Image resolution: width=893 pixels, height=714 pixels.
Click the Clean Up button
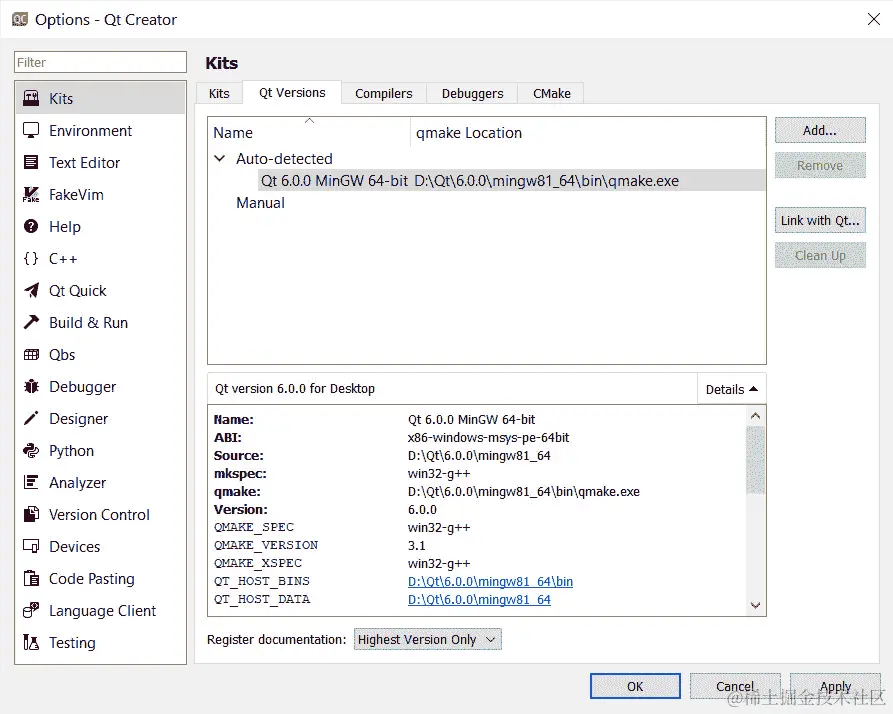tap(820, 256)
